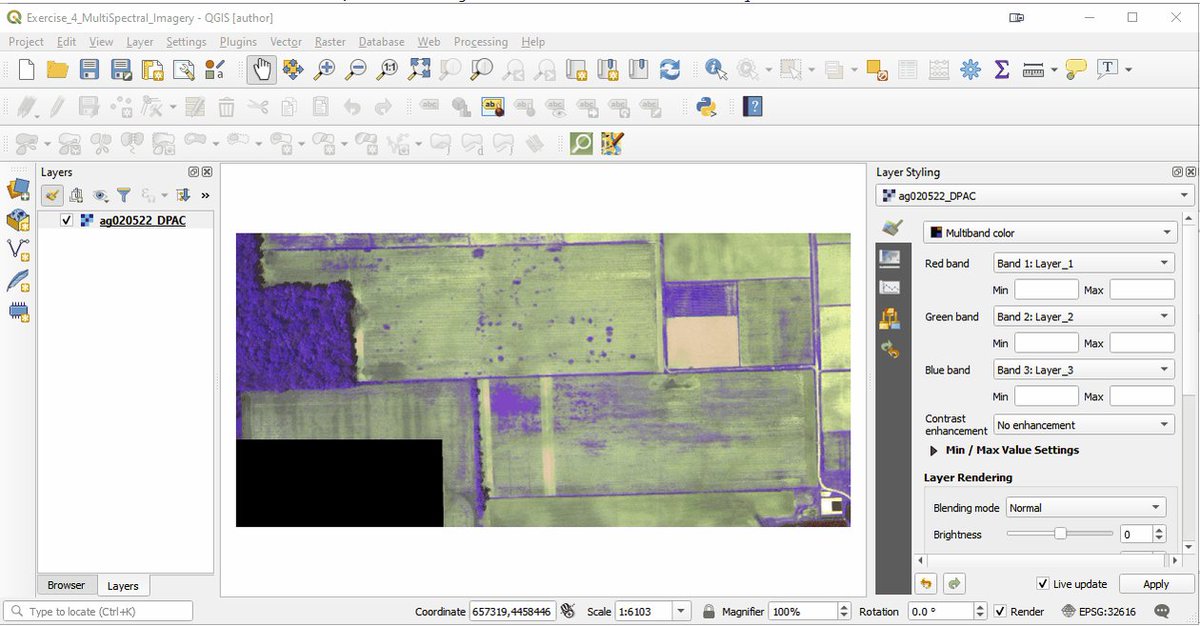Show Statistical Summary sigma icon
This screenshot has height=626, width=1200.
pyautogui.click(x=1001, y=69)
